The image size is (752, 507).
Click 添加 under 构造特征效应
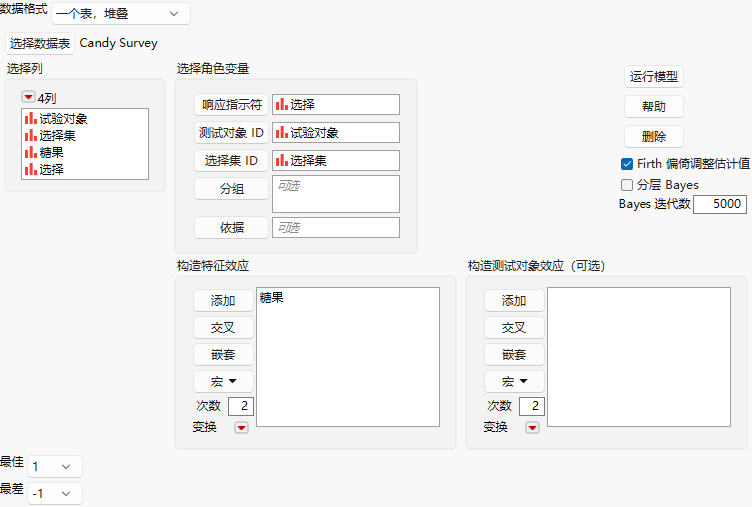point(223,301)
